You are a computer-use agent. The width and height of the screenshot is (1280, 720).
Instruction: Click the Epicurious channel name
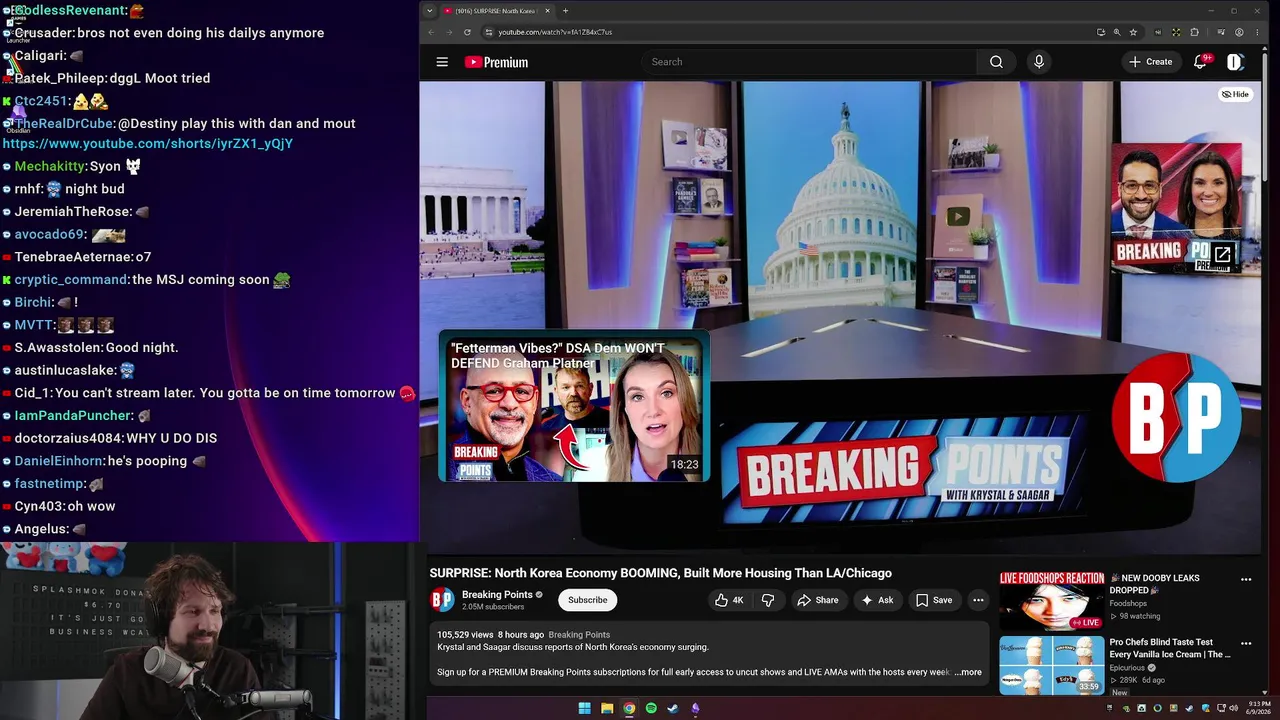[1127, 668]
